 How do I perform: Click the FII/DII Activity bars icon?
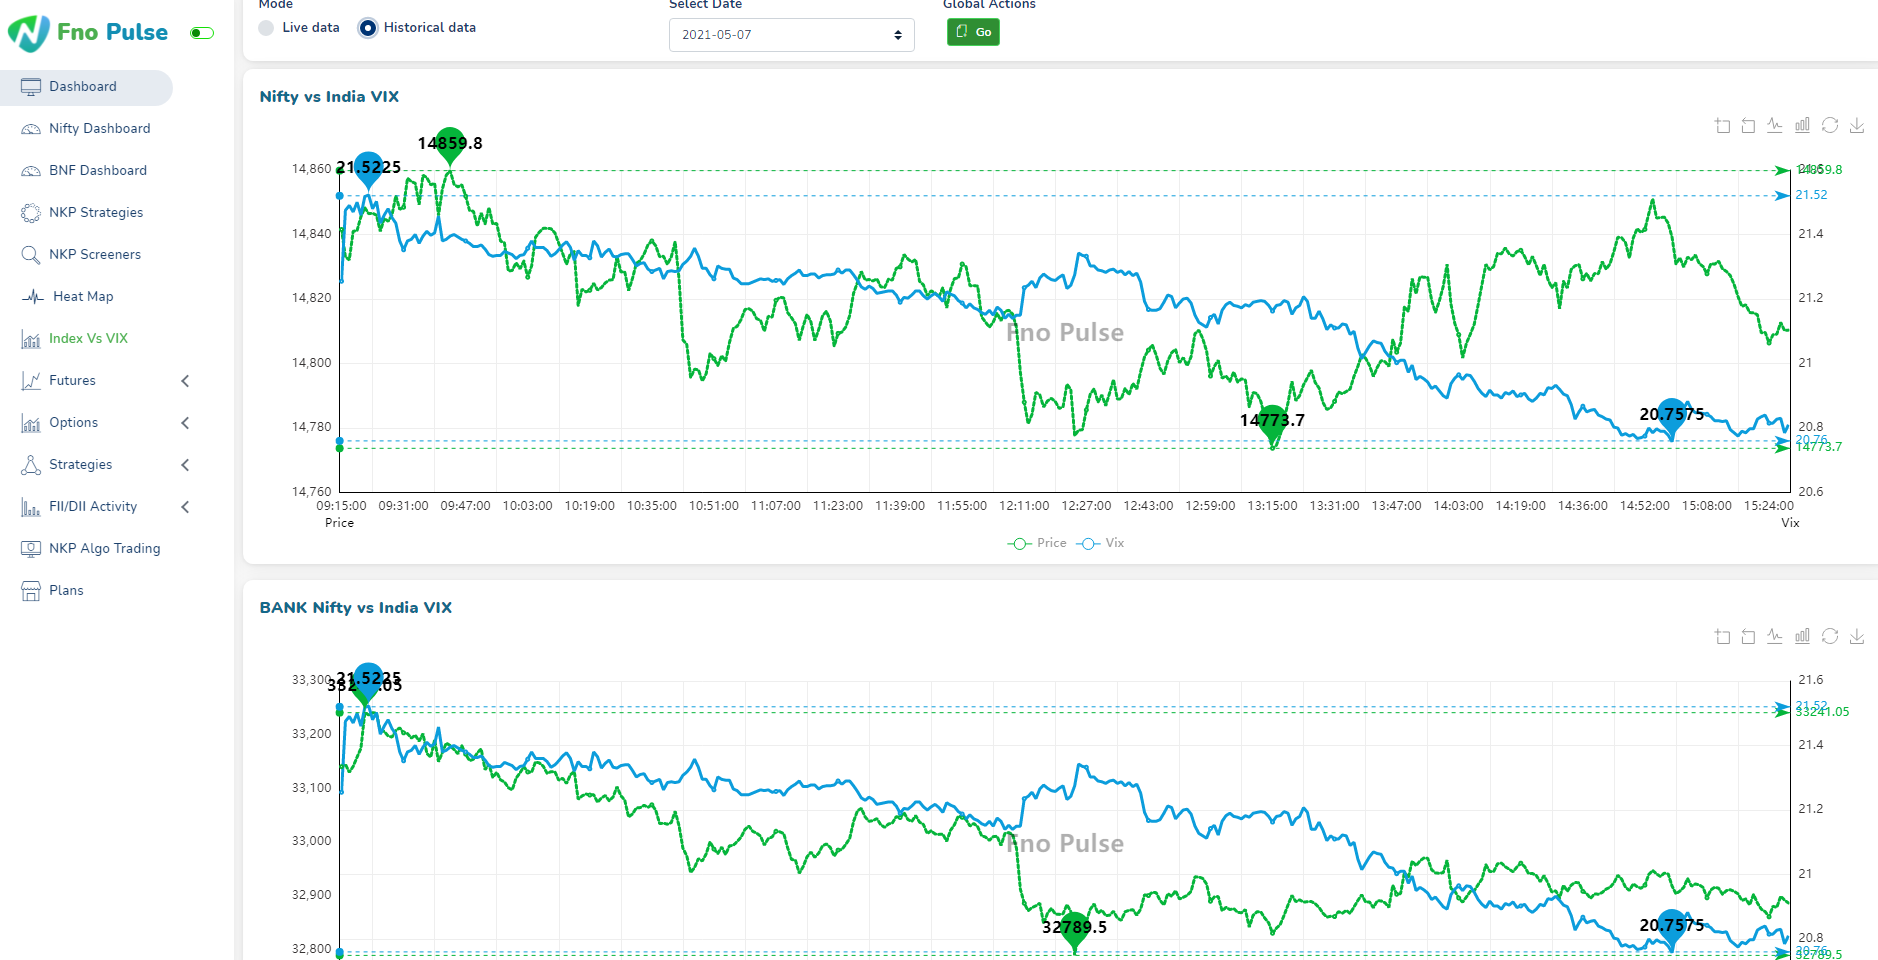(x=31, y=507)
